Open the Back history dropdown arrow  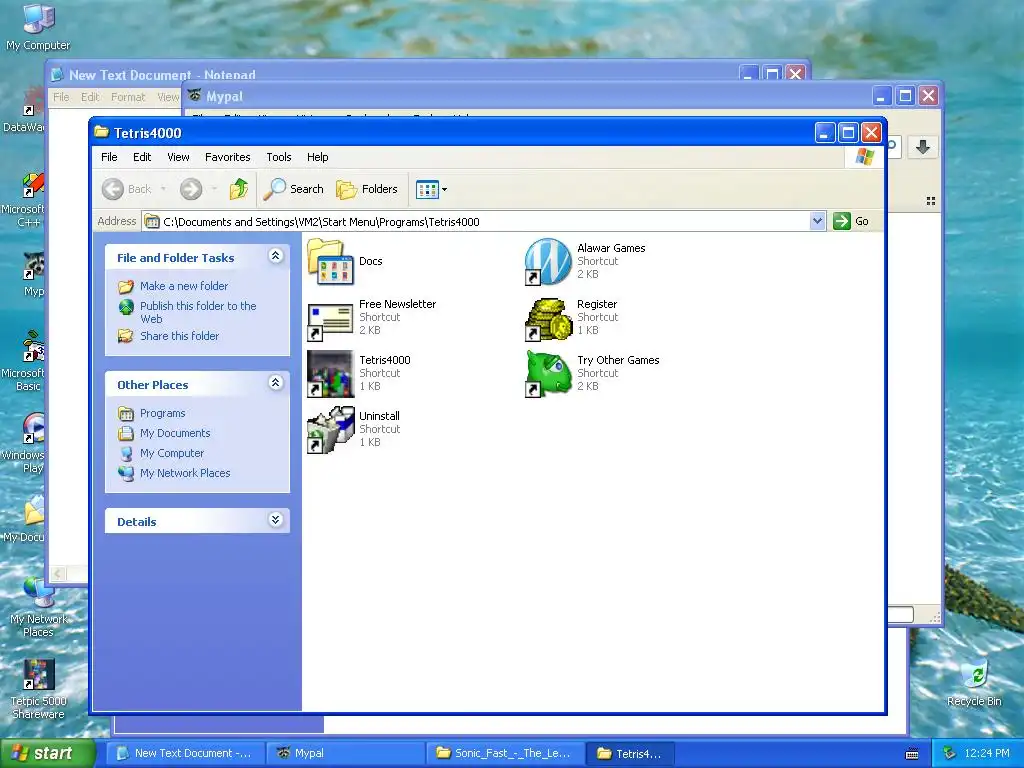pyautogui.click(x=163, y=189)
